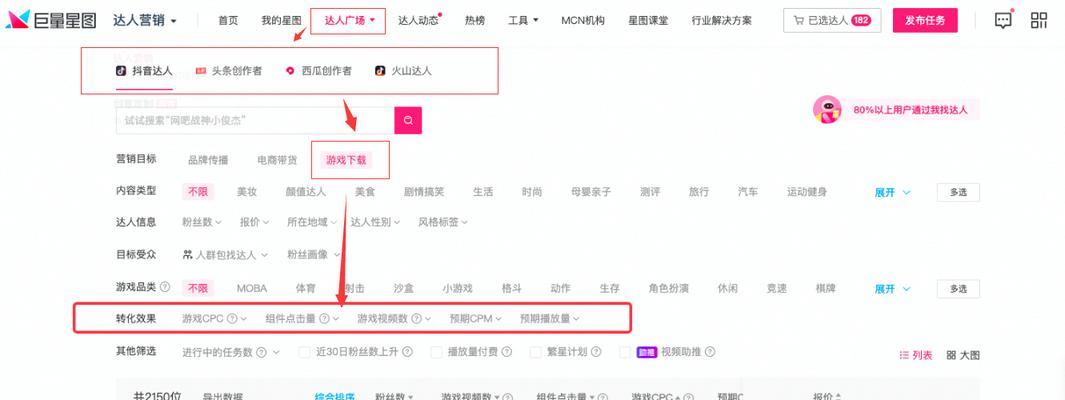Switch to 火山达人 tab

(403, 71)
